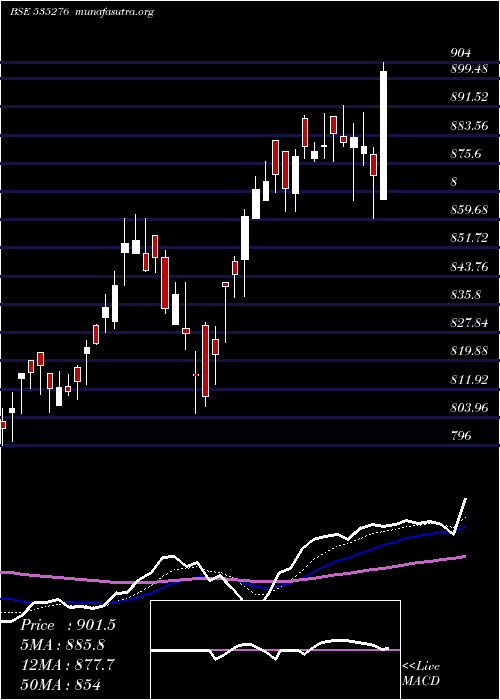
Task: Select the 811.92 price axis label
Action: [x=469, y=380]
